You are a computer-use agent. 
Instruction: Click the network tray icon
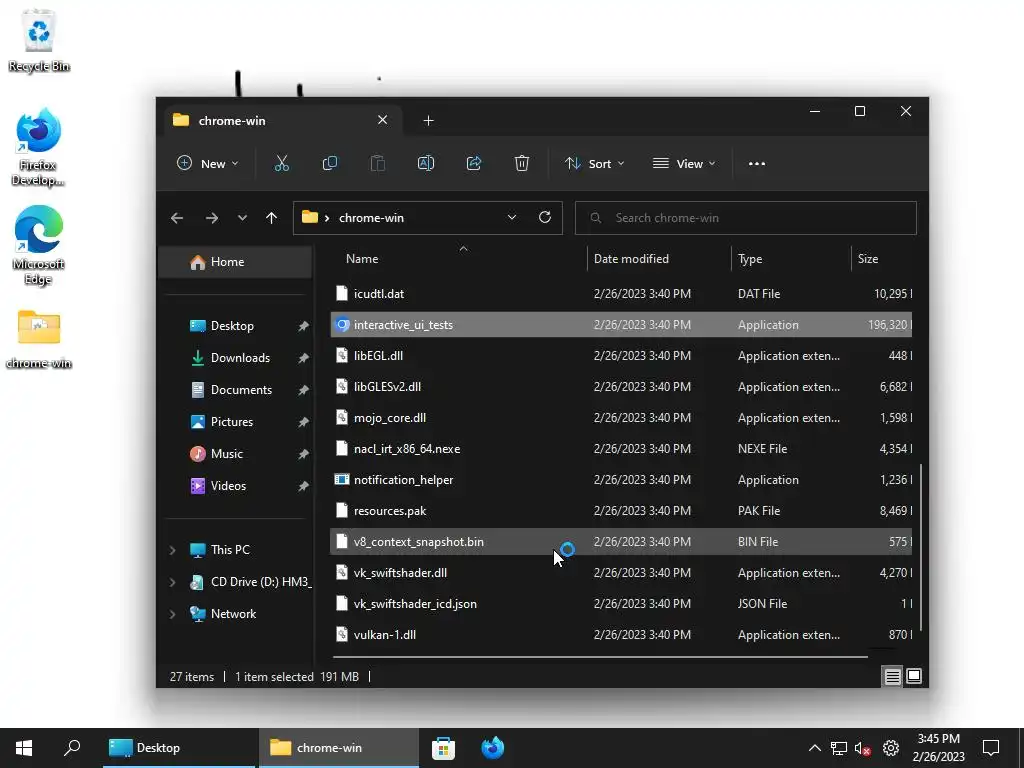tap(839, 748)
